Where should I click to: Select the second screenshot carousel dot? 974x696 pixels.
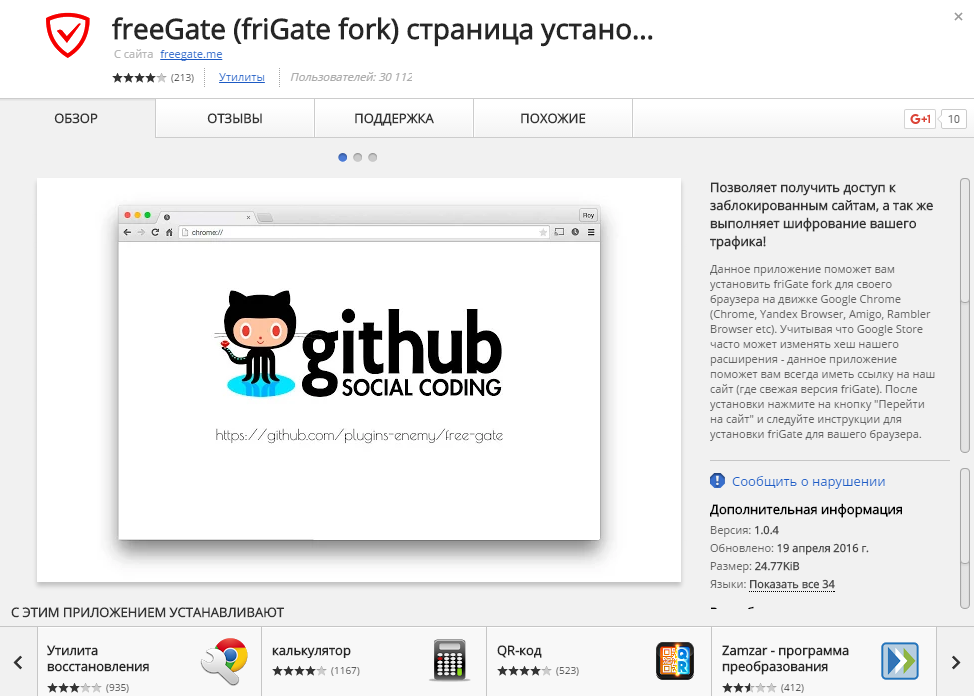pos(357,157)
